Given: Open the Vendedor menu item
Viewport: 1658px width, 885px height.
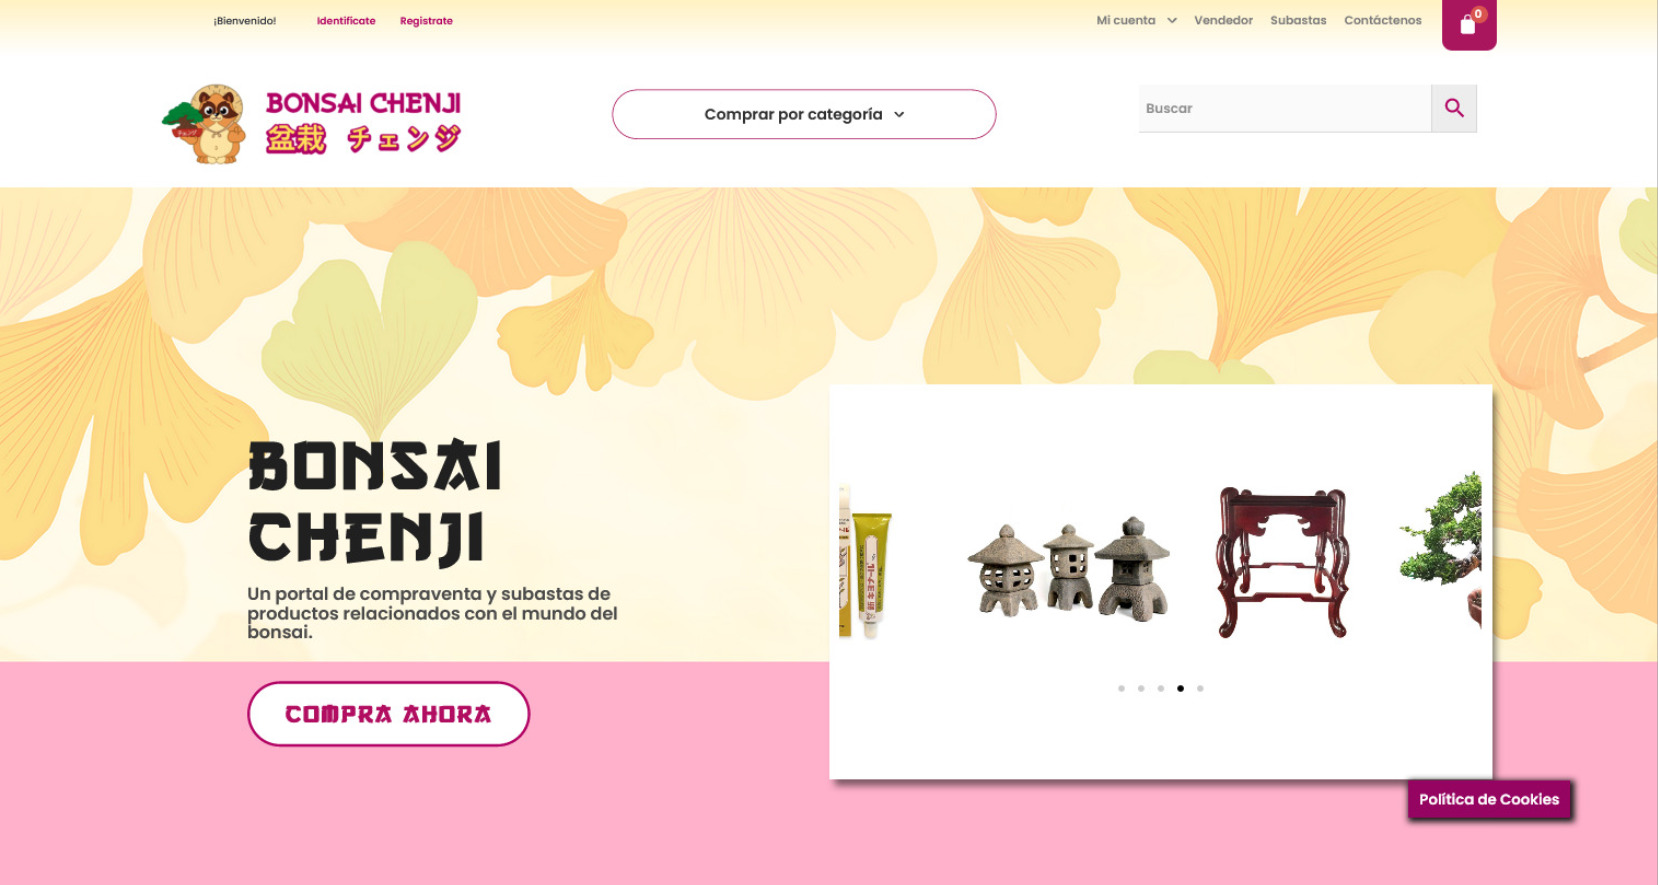Looking at the screenshot, I should coord(1223,20).
